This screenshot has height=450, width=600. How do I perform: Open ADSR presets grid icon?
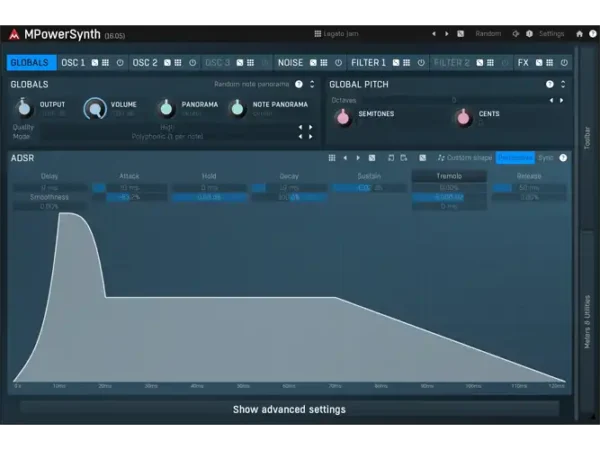[x=332, y=158]
